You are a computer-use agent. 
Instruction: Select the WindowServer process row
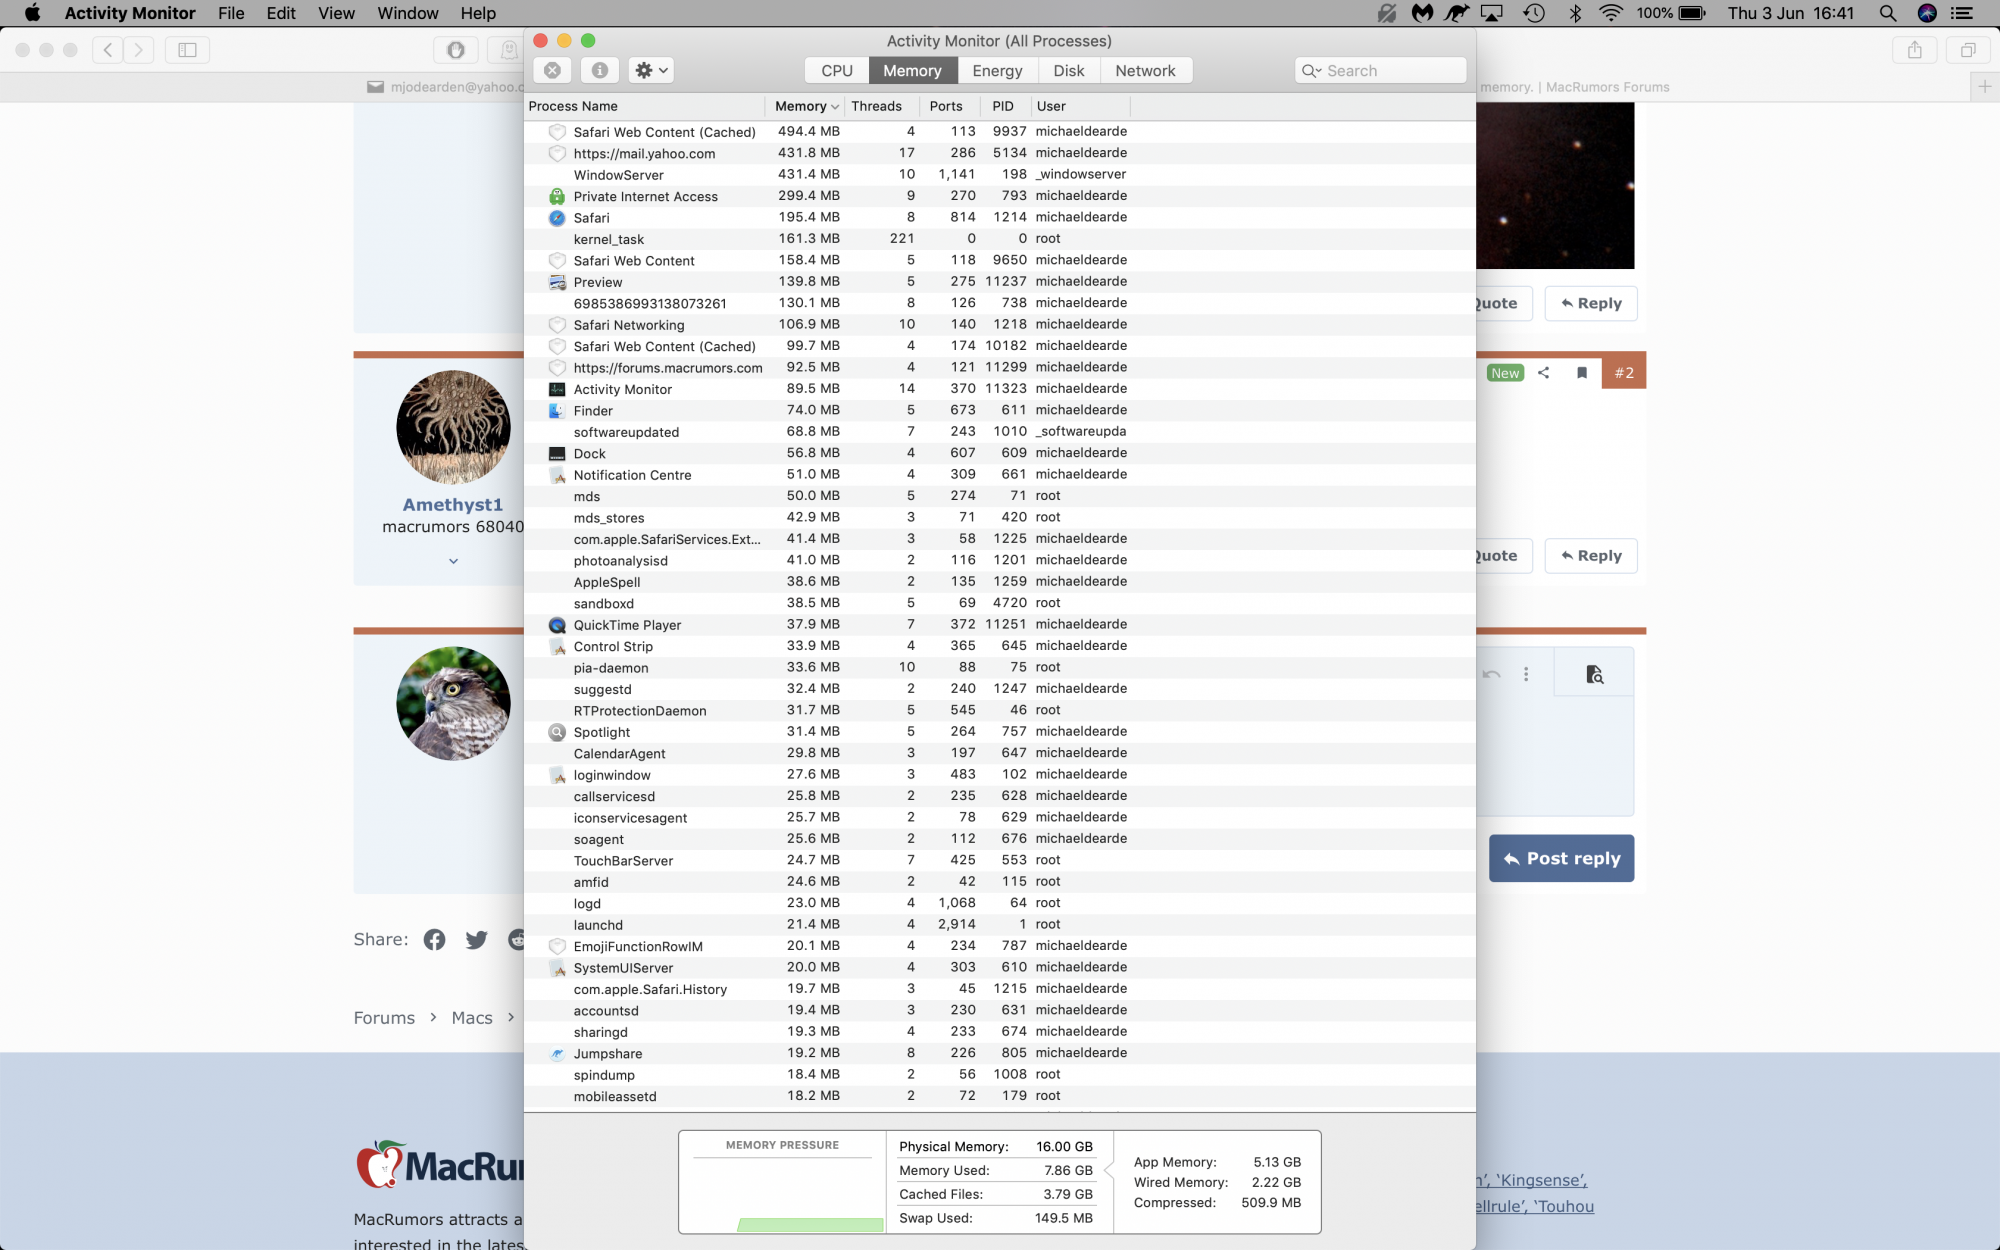coord(999,175)
